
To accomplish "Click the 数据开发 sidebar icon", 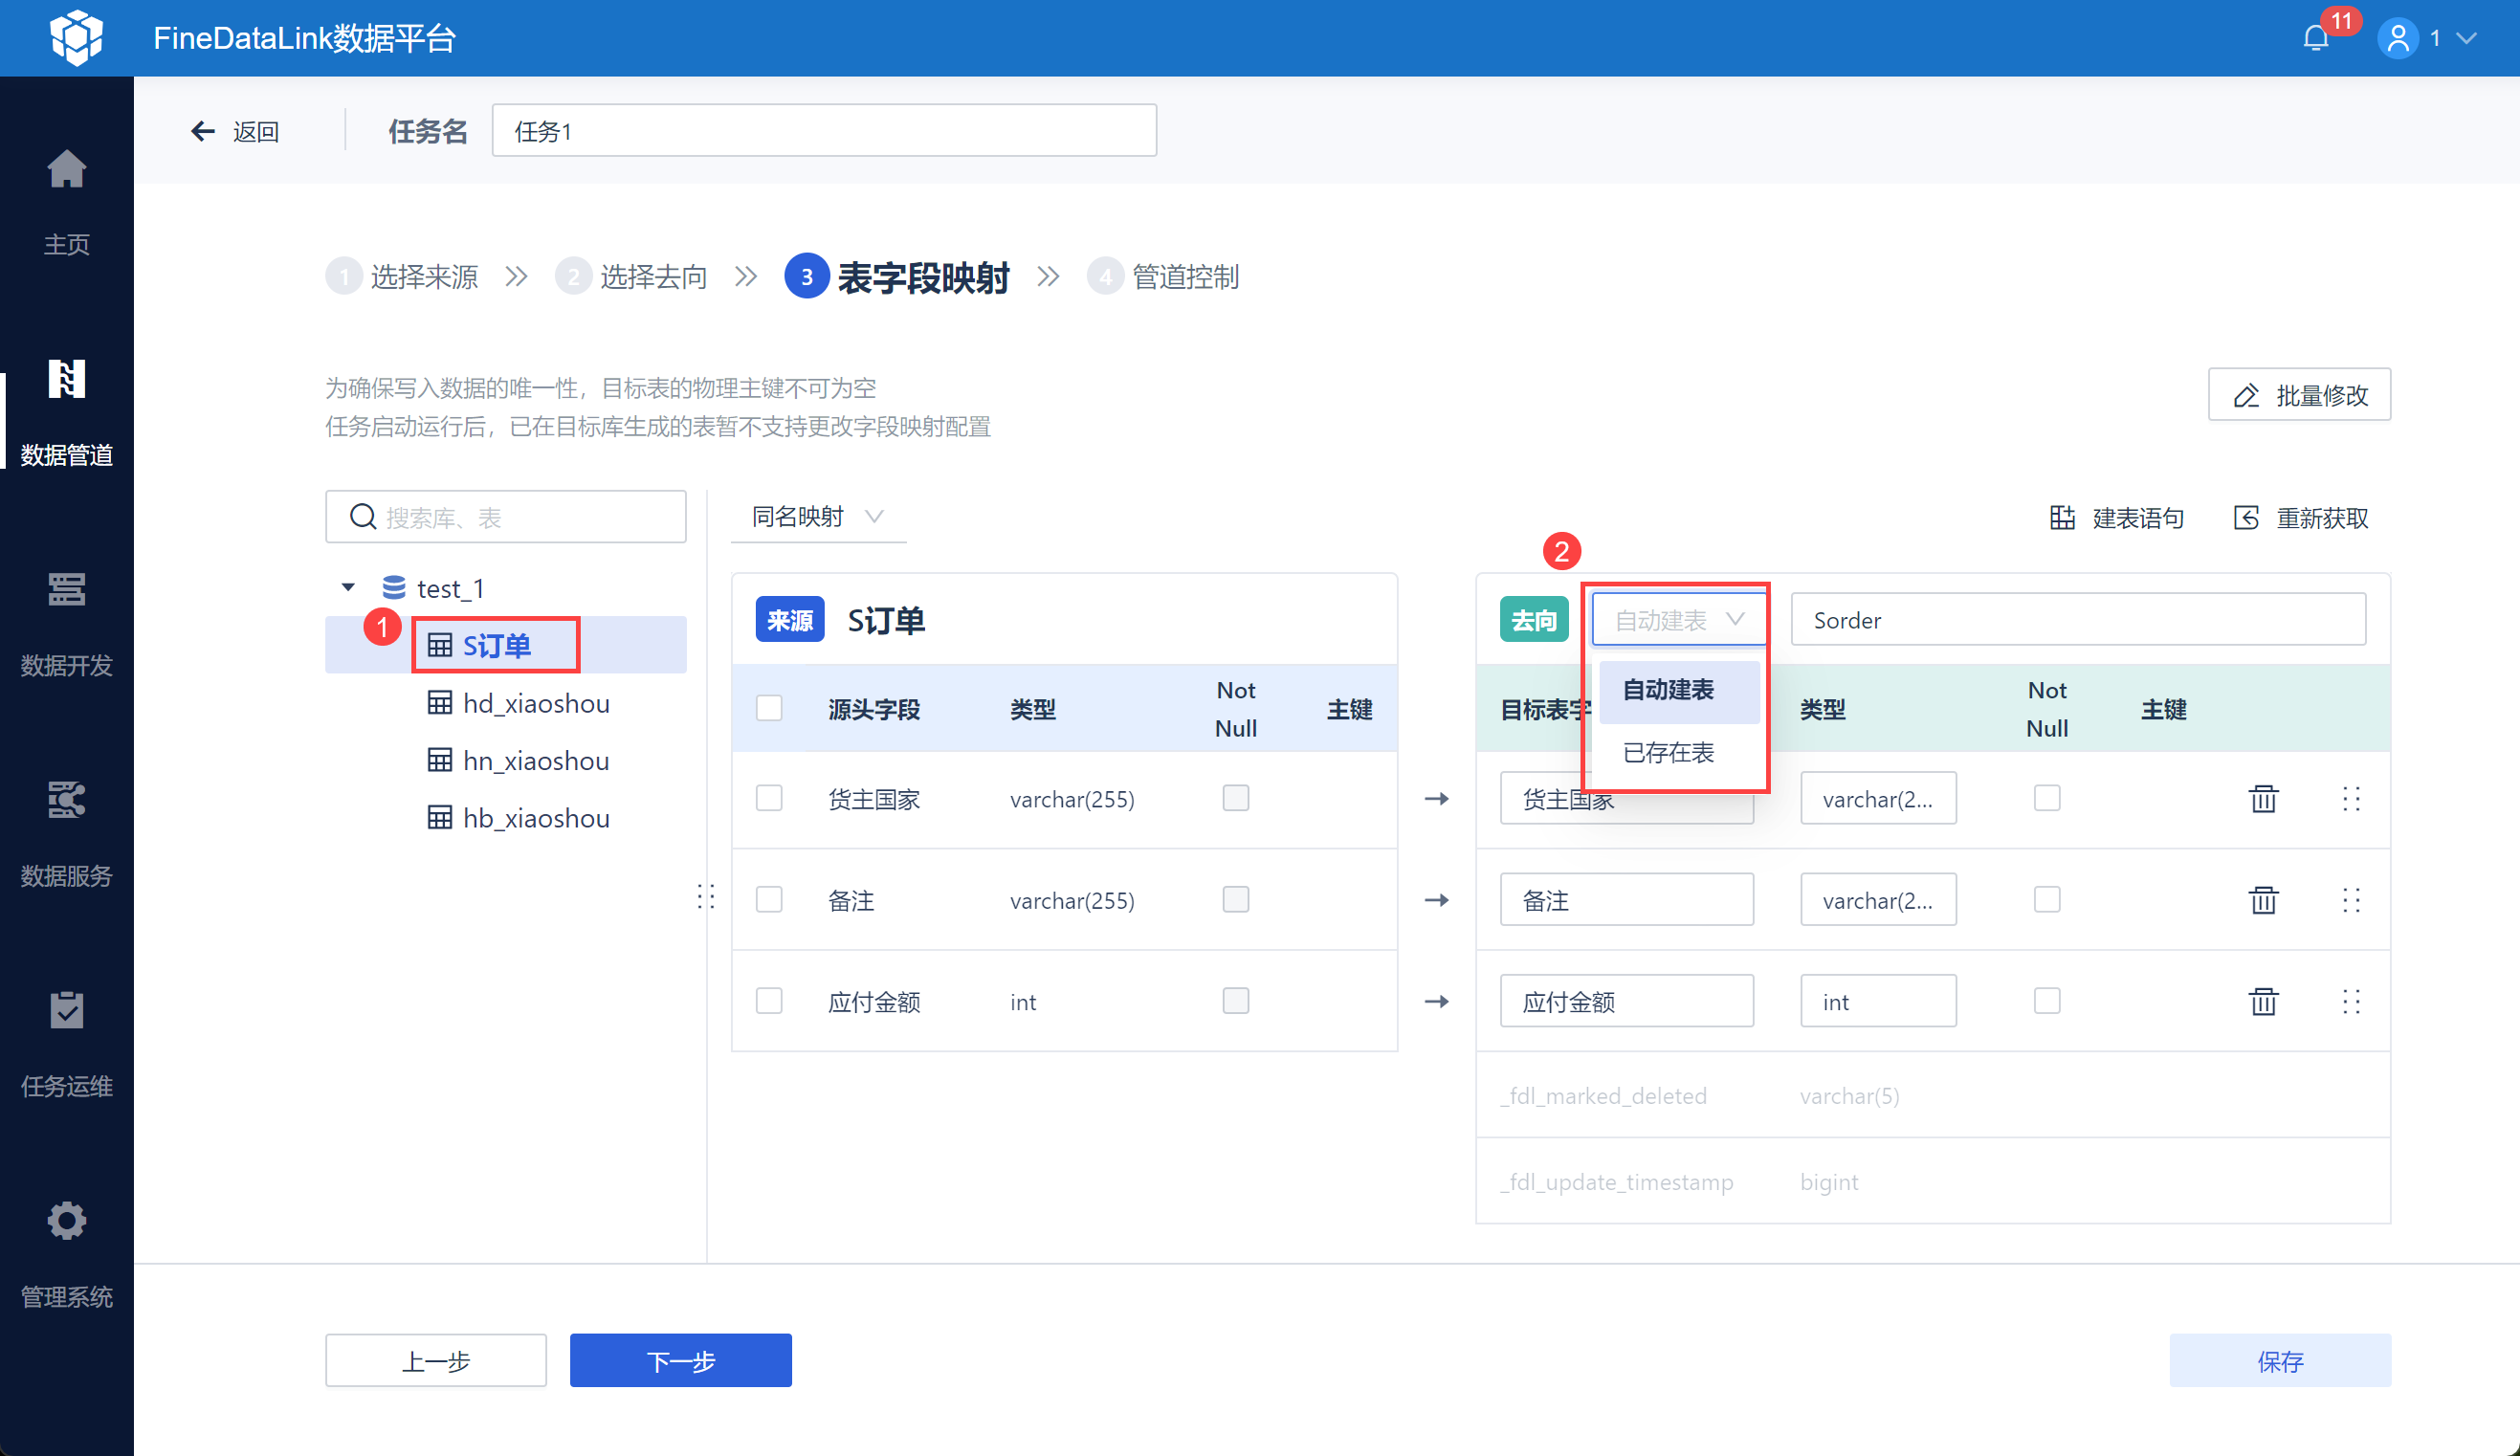I will 66,590.
